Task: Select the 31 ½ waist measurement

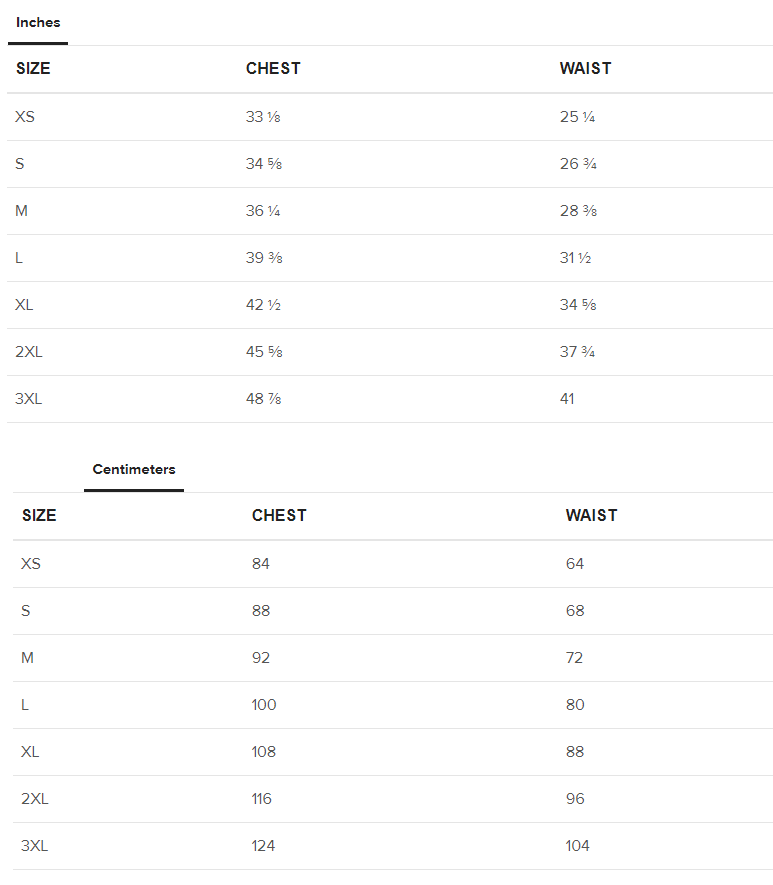Action: coord(575,258)
